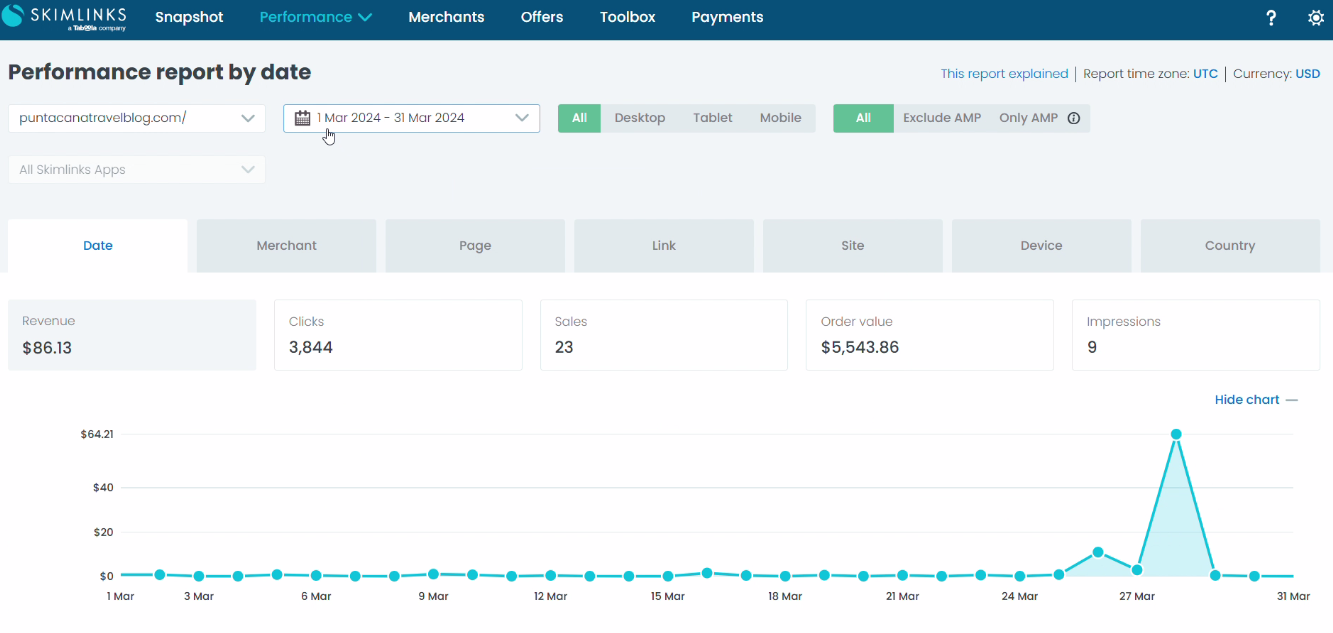Click the 1 Mar axis label
This screenshot has height=633, width=1333.
tap(120, 597)
